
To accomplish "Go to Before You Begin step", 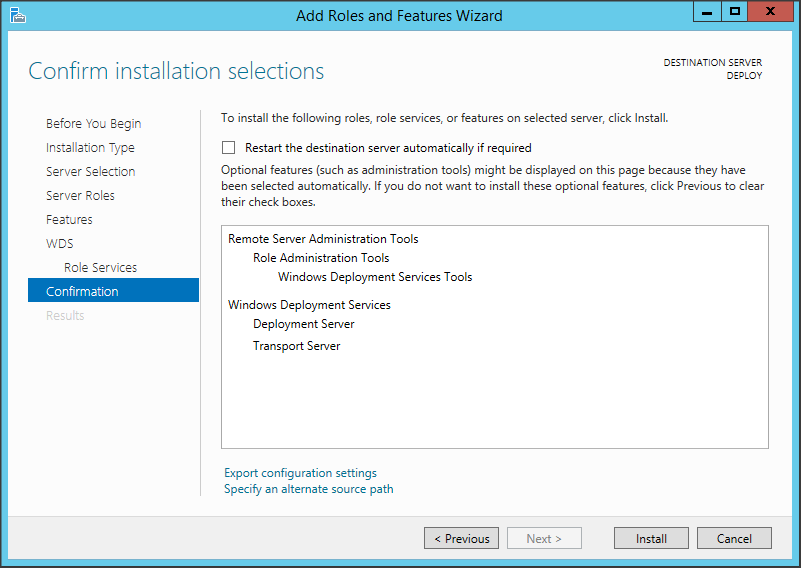I will tap(93, 123).
